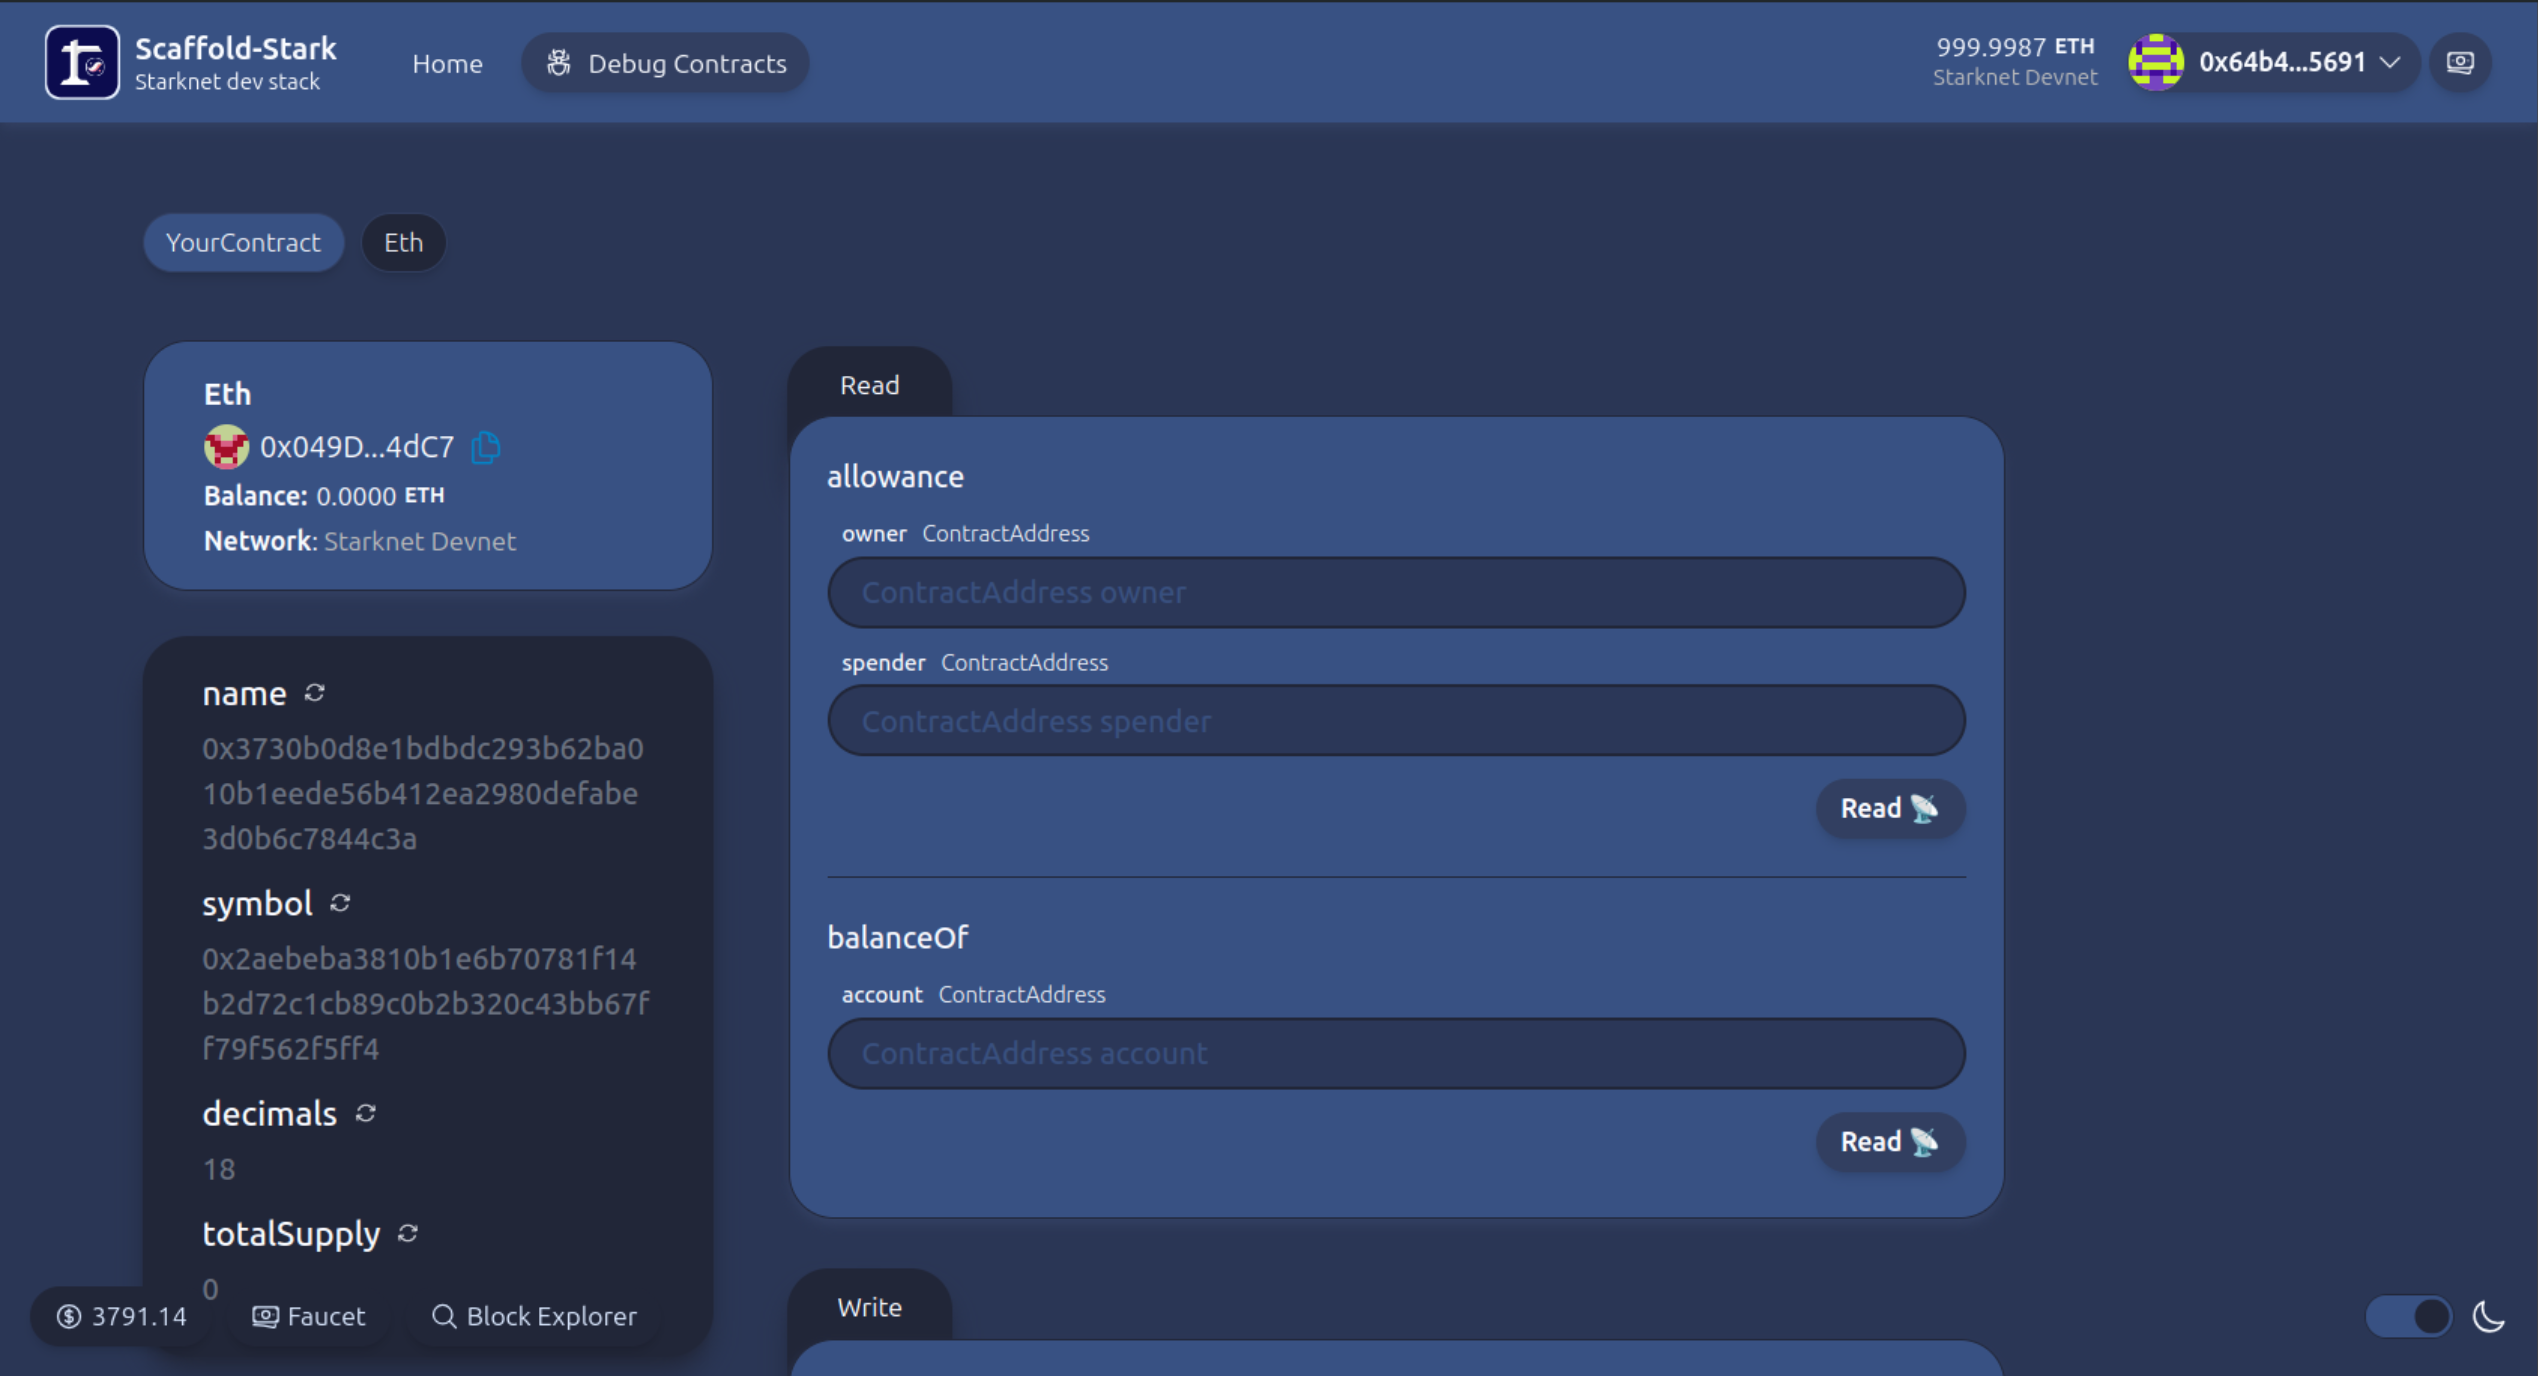
Task: Click the faucet icon in top bar
Action: click(2460, 63)
